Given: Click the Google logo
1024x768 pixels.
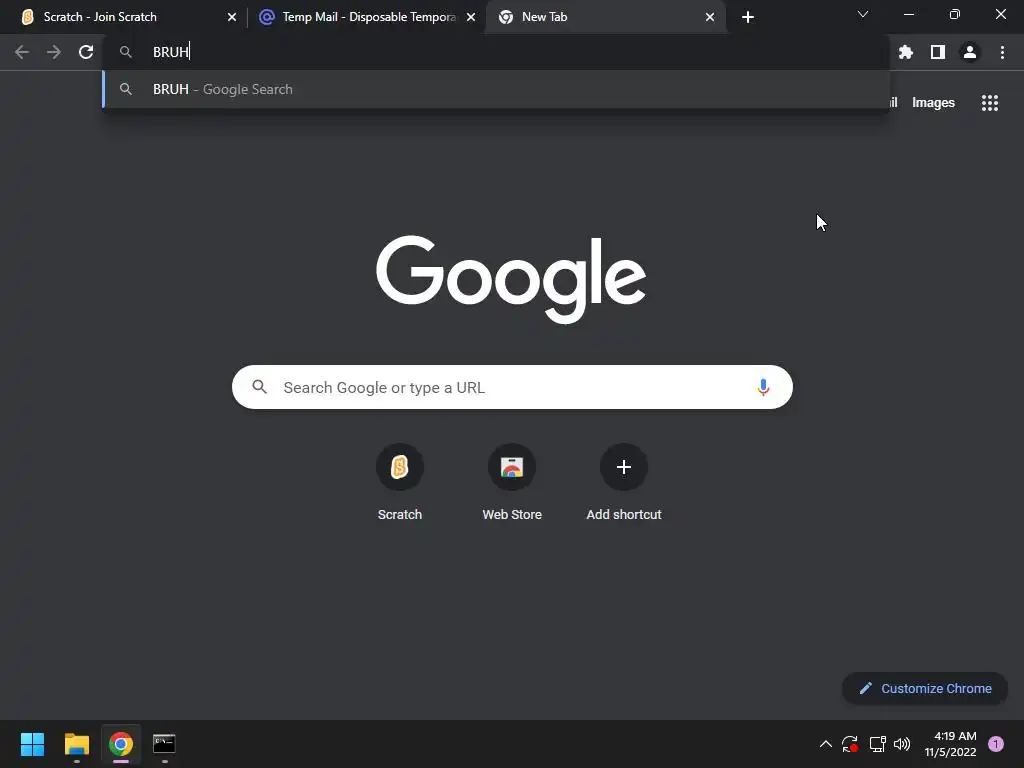Looking at the screenshot, I should (511, 279).
